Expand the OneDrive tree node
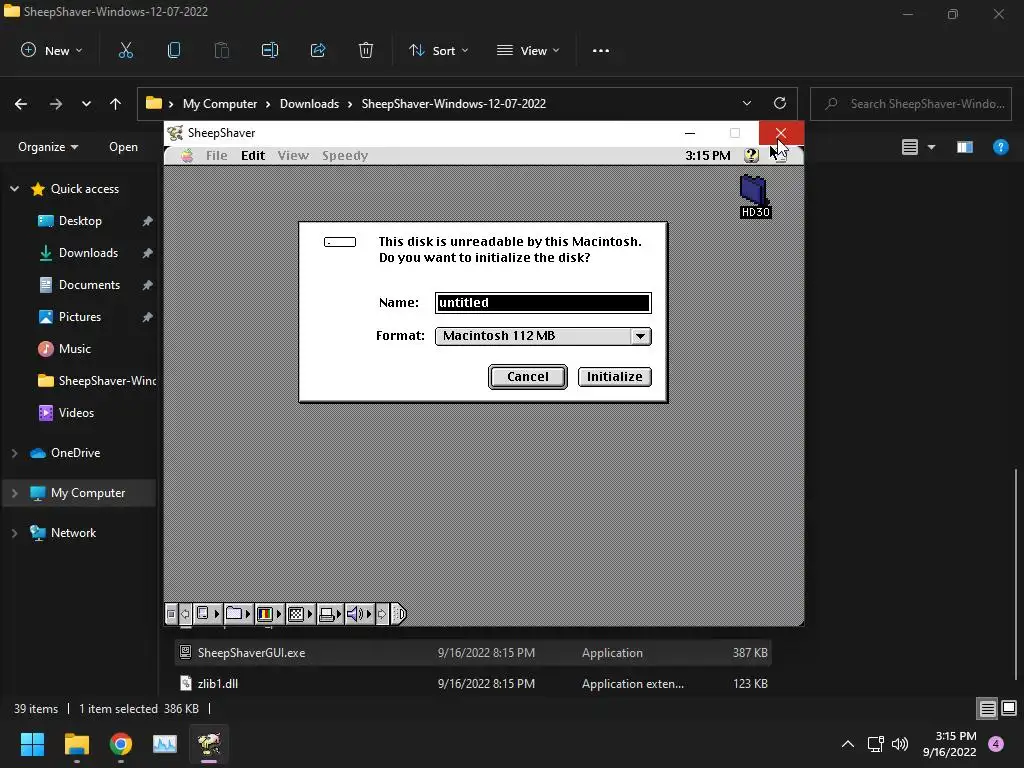This screenshot has height=768, width=1024. pyautogui.click(x=14, y=453)
